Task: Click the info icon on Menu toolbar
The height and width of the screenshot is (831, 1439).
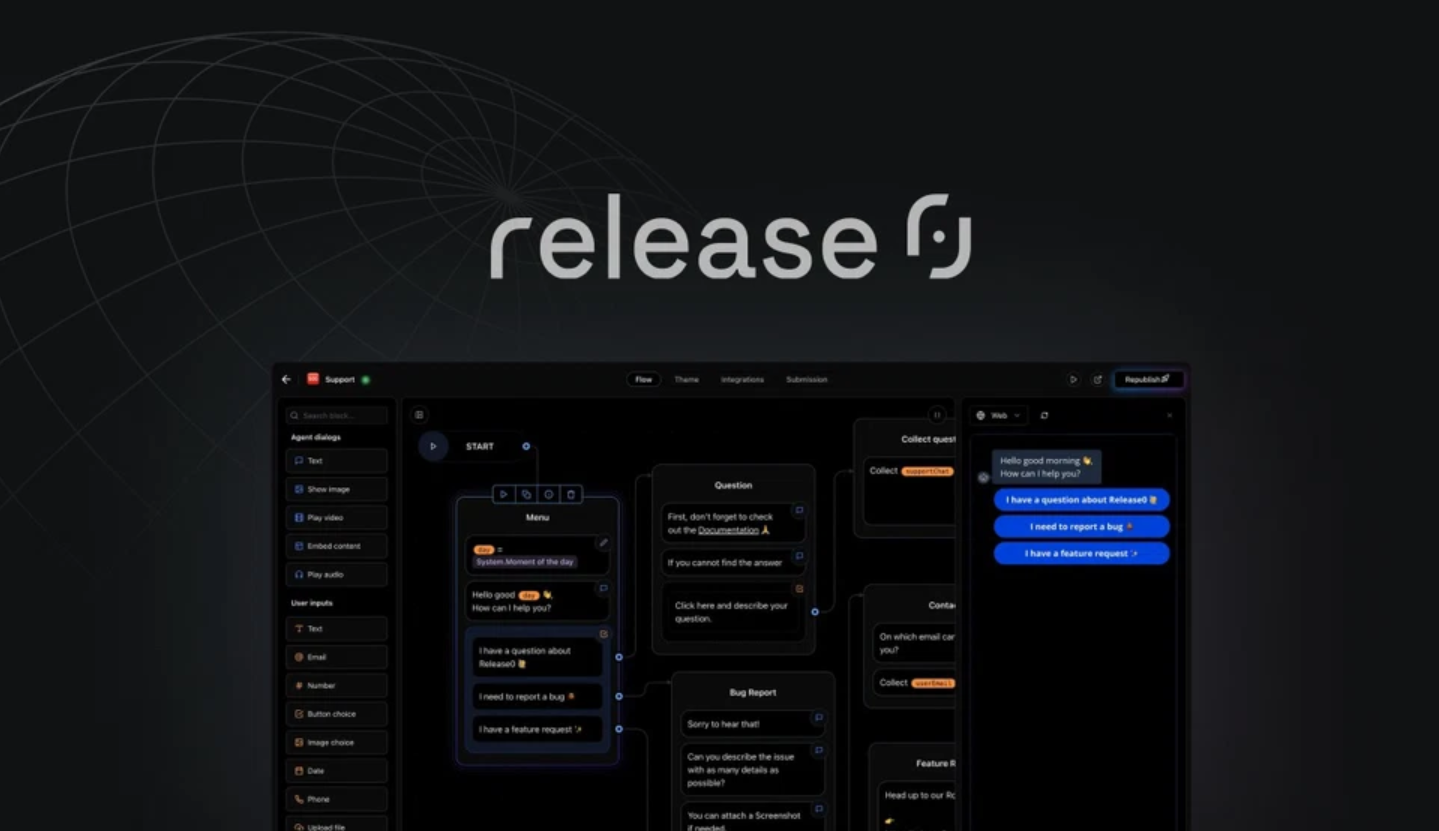Action: point(548,494)
